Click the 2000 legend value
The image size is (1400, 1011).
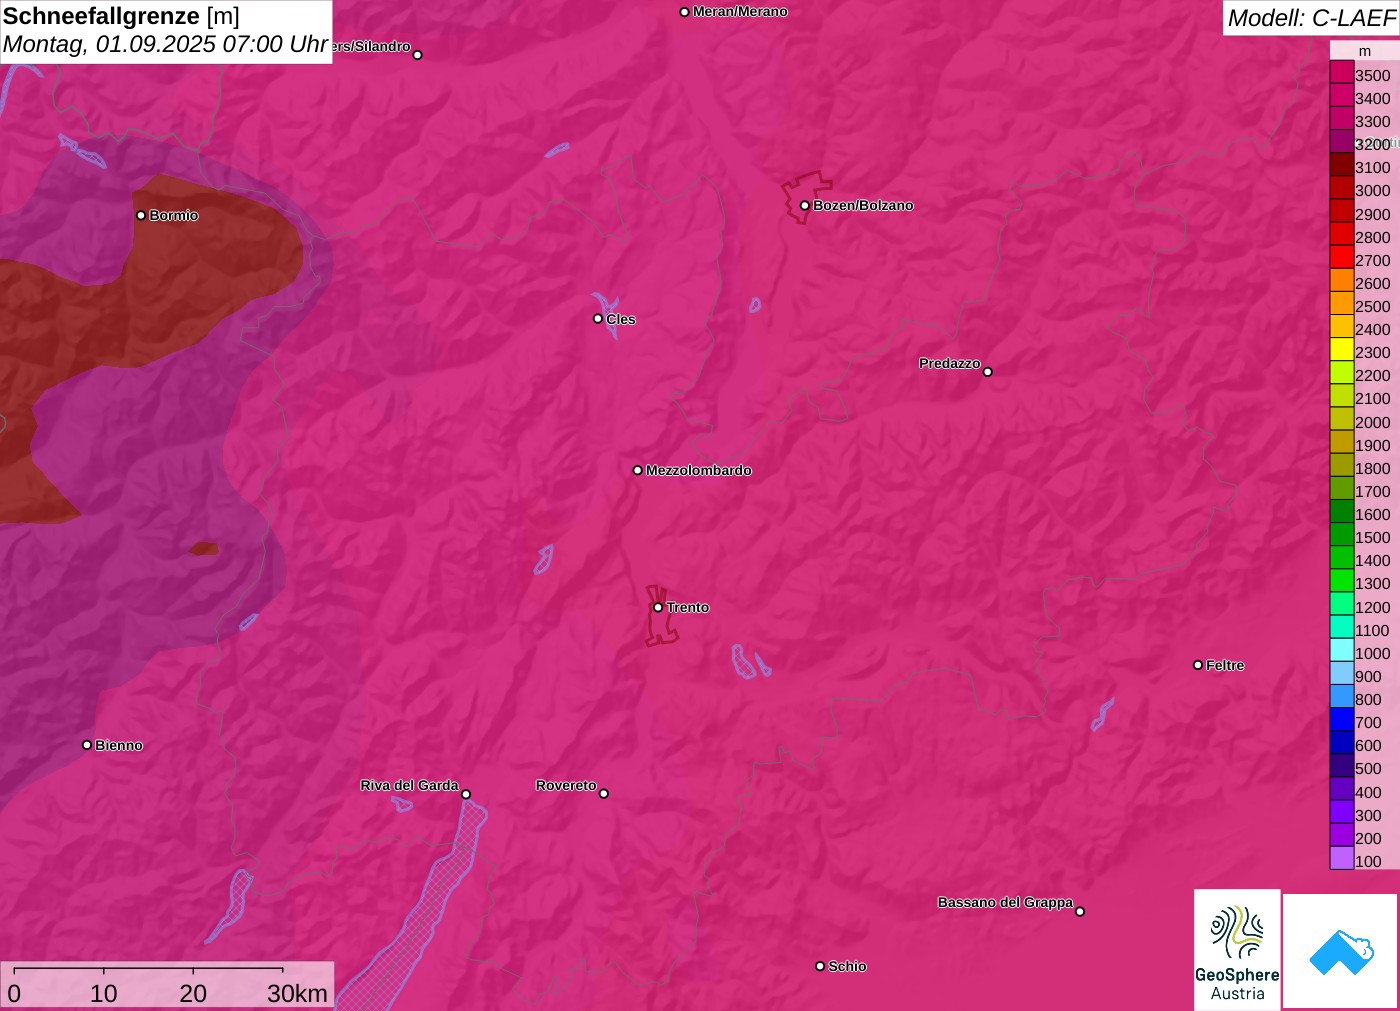coord(1373,422)
